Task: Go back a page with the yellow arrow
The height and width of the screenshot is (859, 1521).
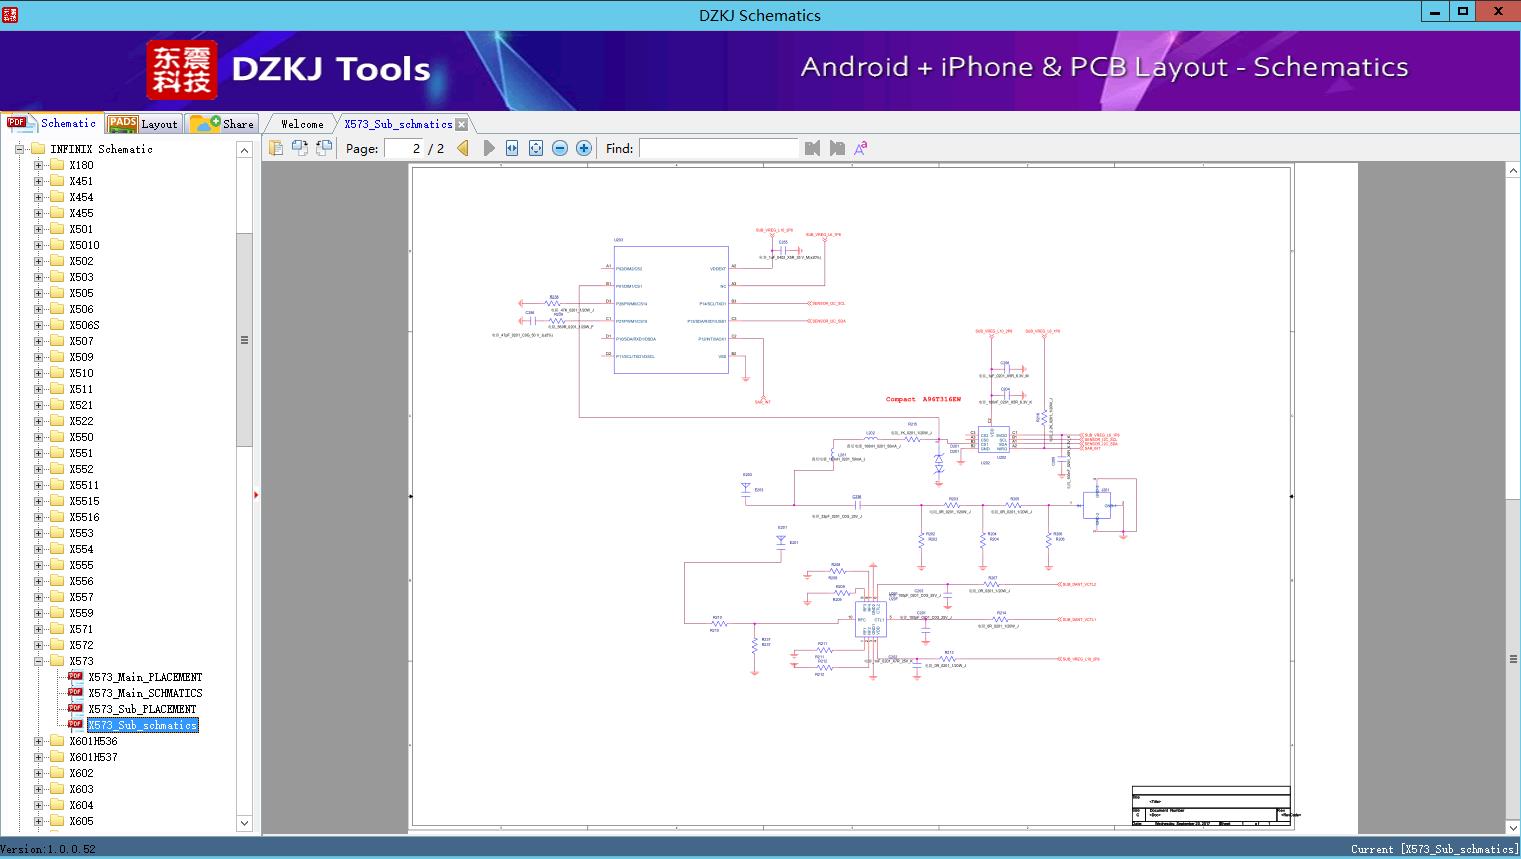Action: [x=462, y=147]
